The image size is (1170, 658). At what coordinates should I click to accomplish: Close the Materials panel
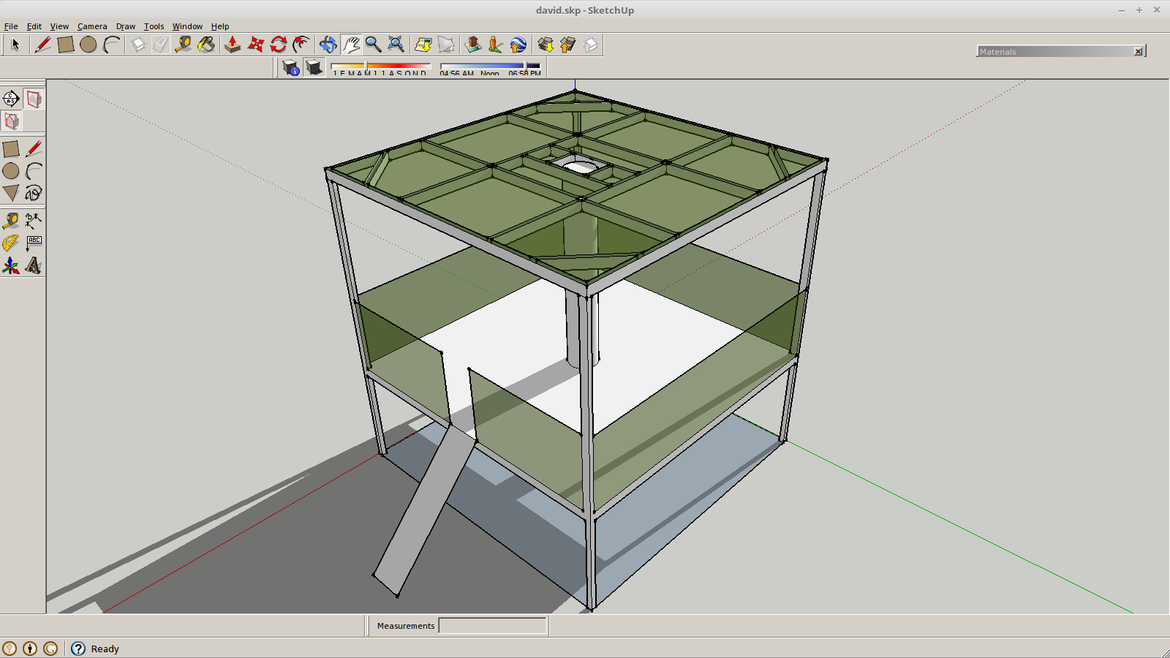point(1138,51)
